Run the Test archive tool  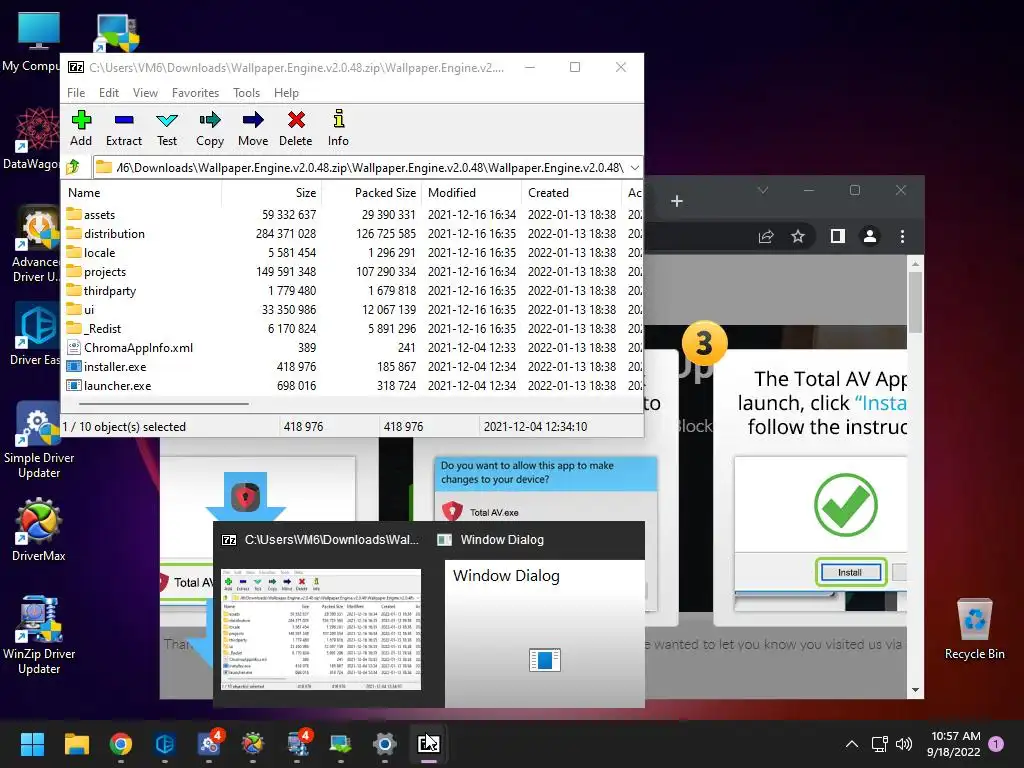tap(167, 128)
